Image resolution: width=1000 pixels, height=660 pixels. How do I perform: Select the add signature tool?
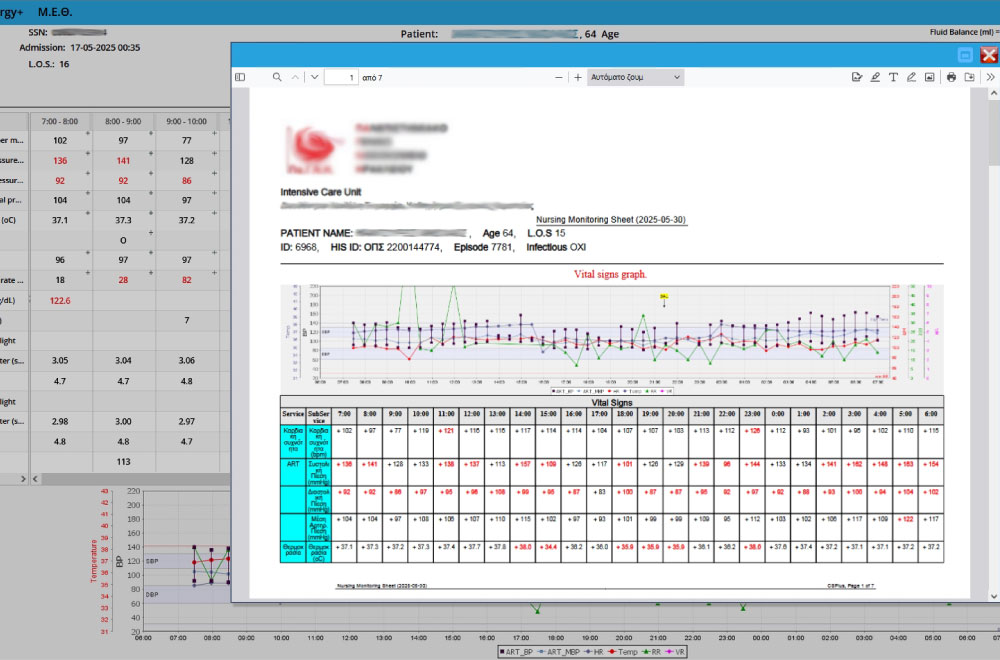[x=857, y=77]
